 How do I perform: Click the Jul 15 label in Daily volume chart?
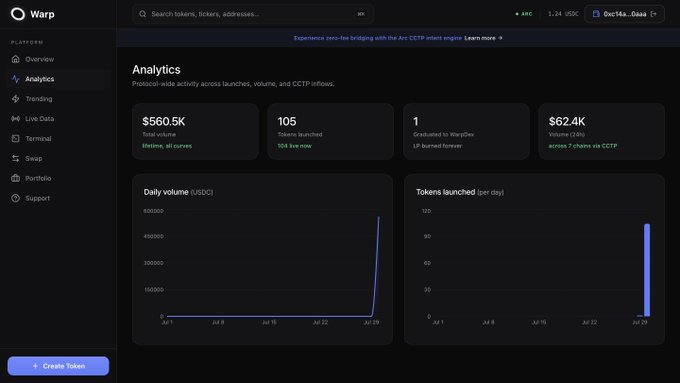[x=269, y=322]
